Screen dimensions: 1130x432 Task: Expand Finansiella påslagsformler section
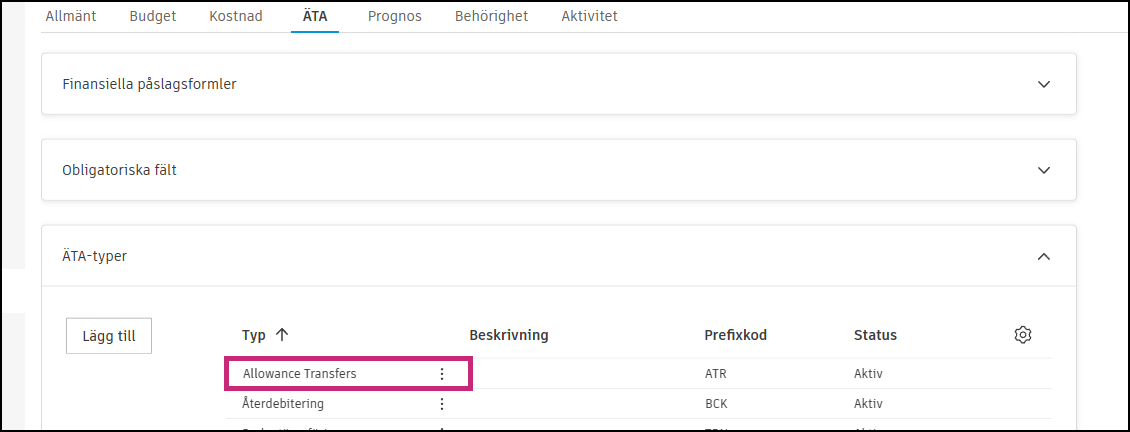click(1044, 84)
